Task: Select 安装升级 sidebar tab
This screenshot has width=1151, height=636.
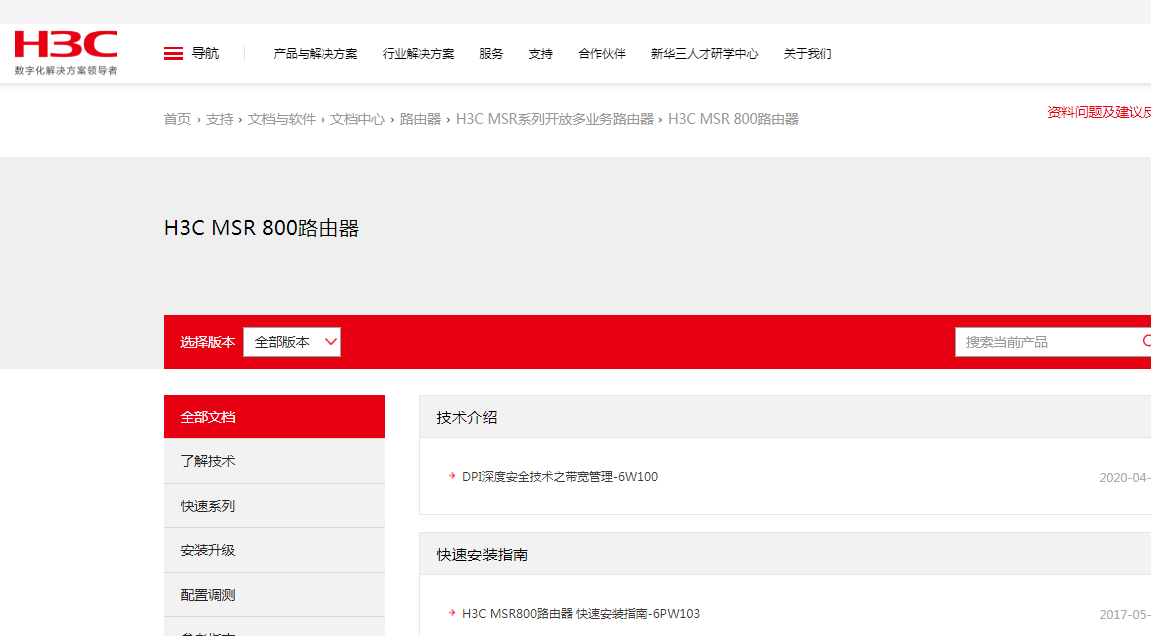Action: coord(275,550)
